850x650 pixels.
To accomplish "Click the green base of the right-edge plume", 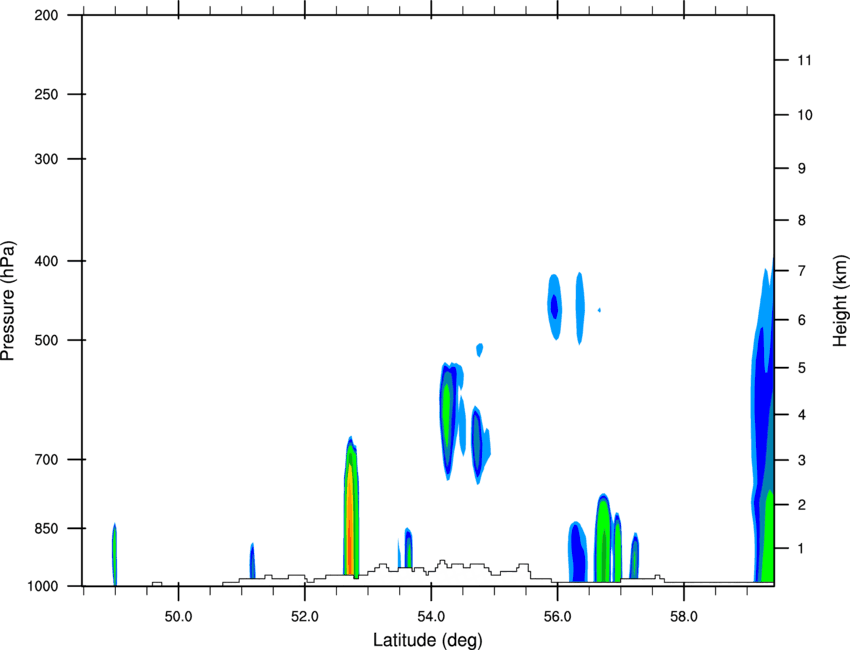I will 768,537.
